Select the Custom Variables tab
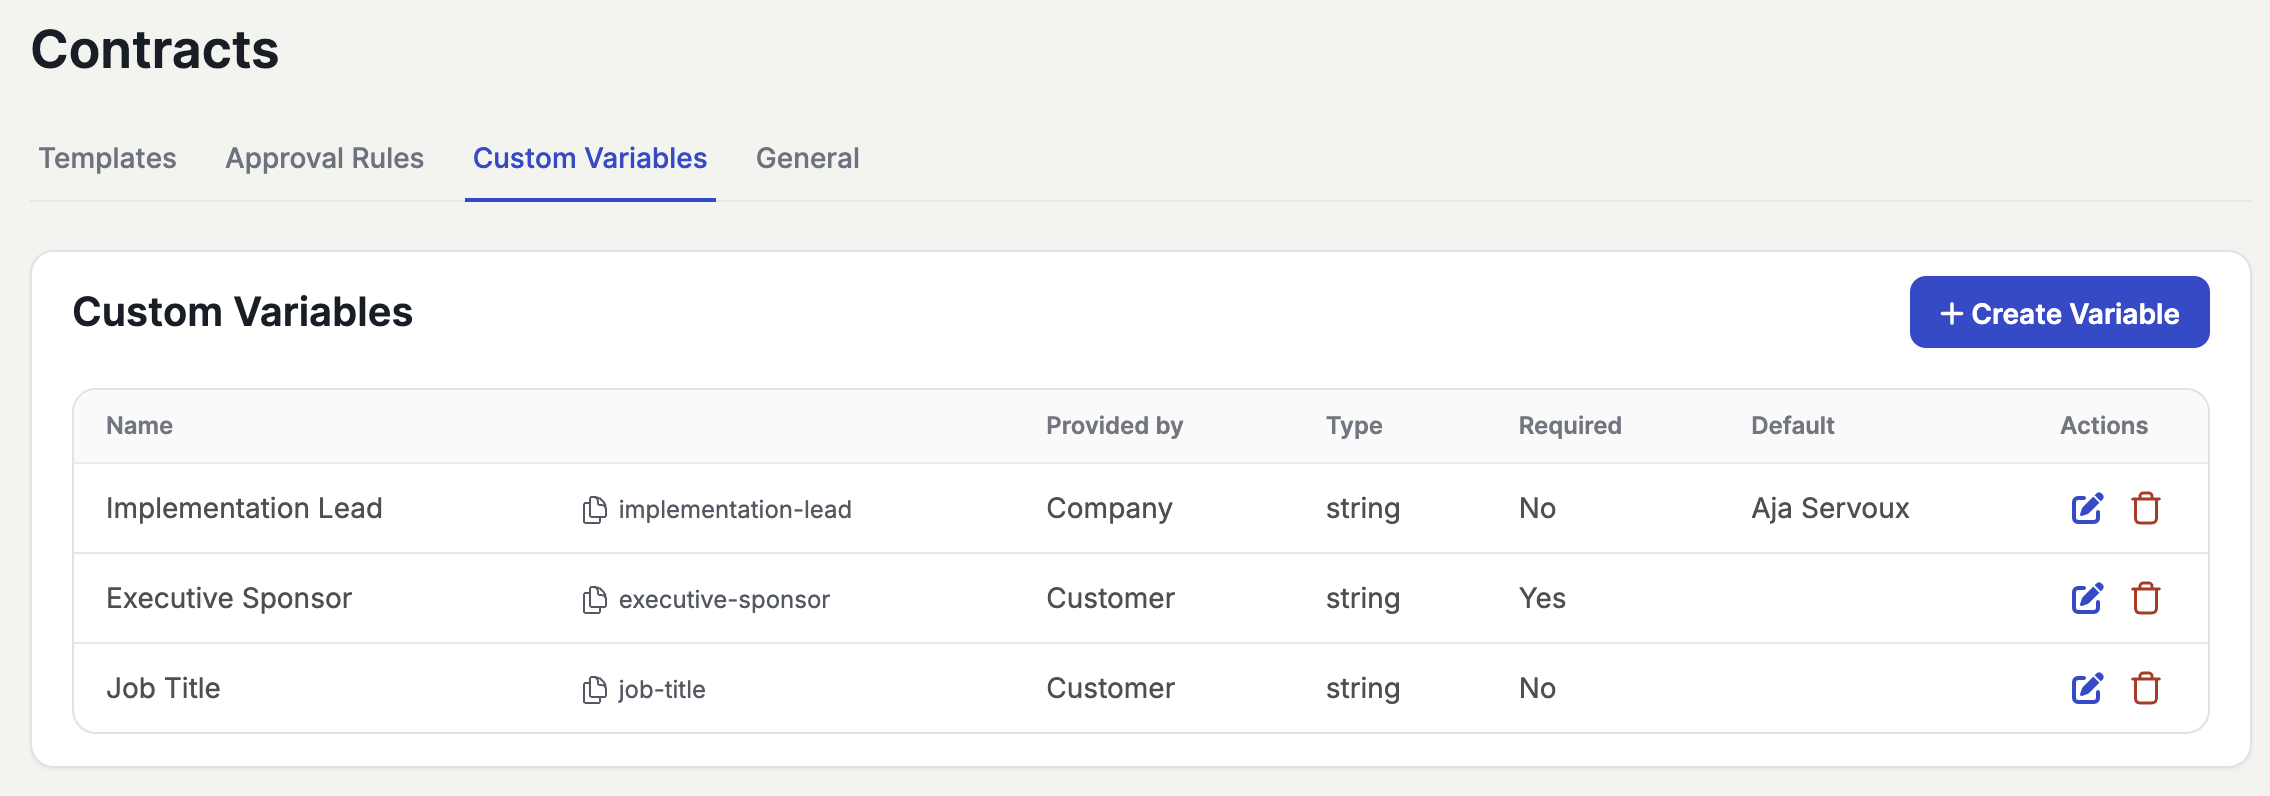Viewport: 2270px width, 796px height. (x=590, y=158)
